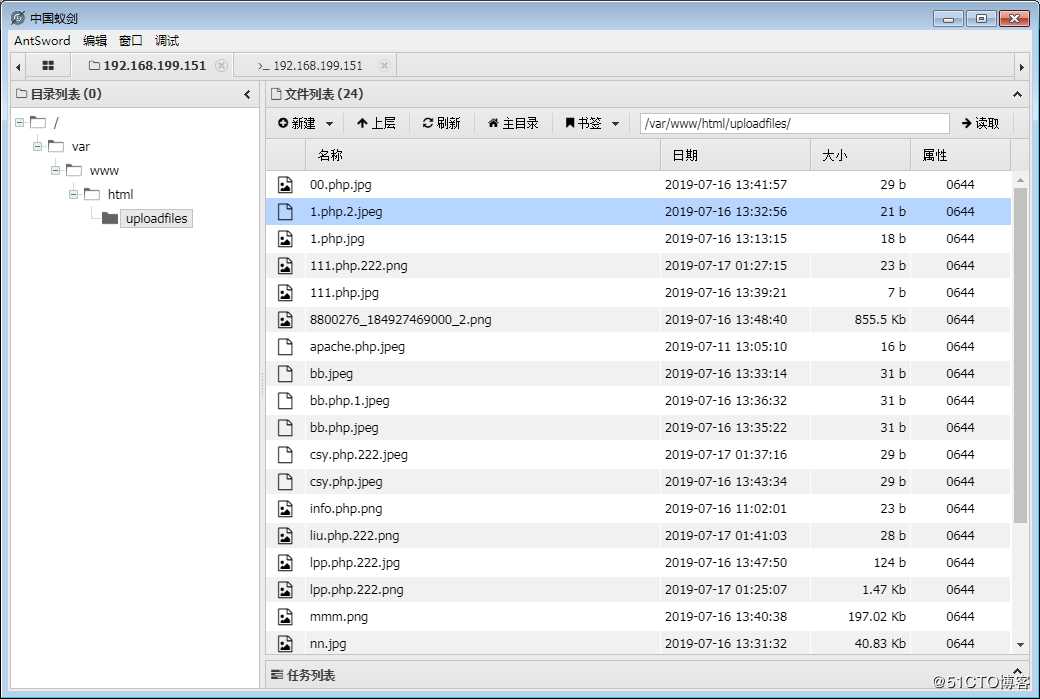The image size is (1040, 699).
Task: Click the www folder icon in tree
Action: tap(74, 170)
